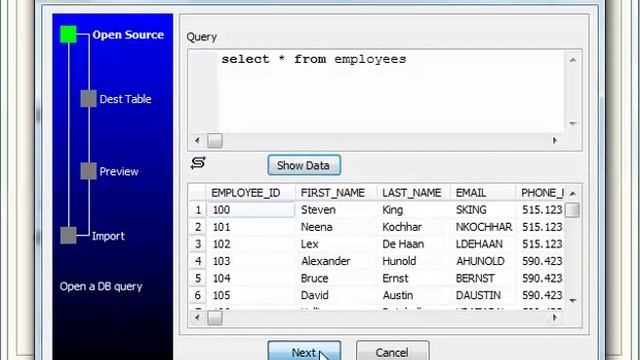Click the email cell AHUNOLD
The width and height of the screenshot is (640, 360).
[x=483, y=261]
